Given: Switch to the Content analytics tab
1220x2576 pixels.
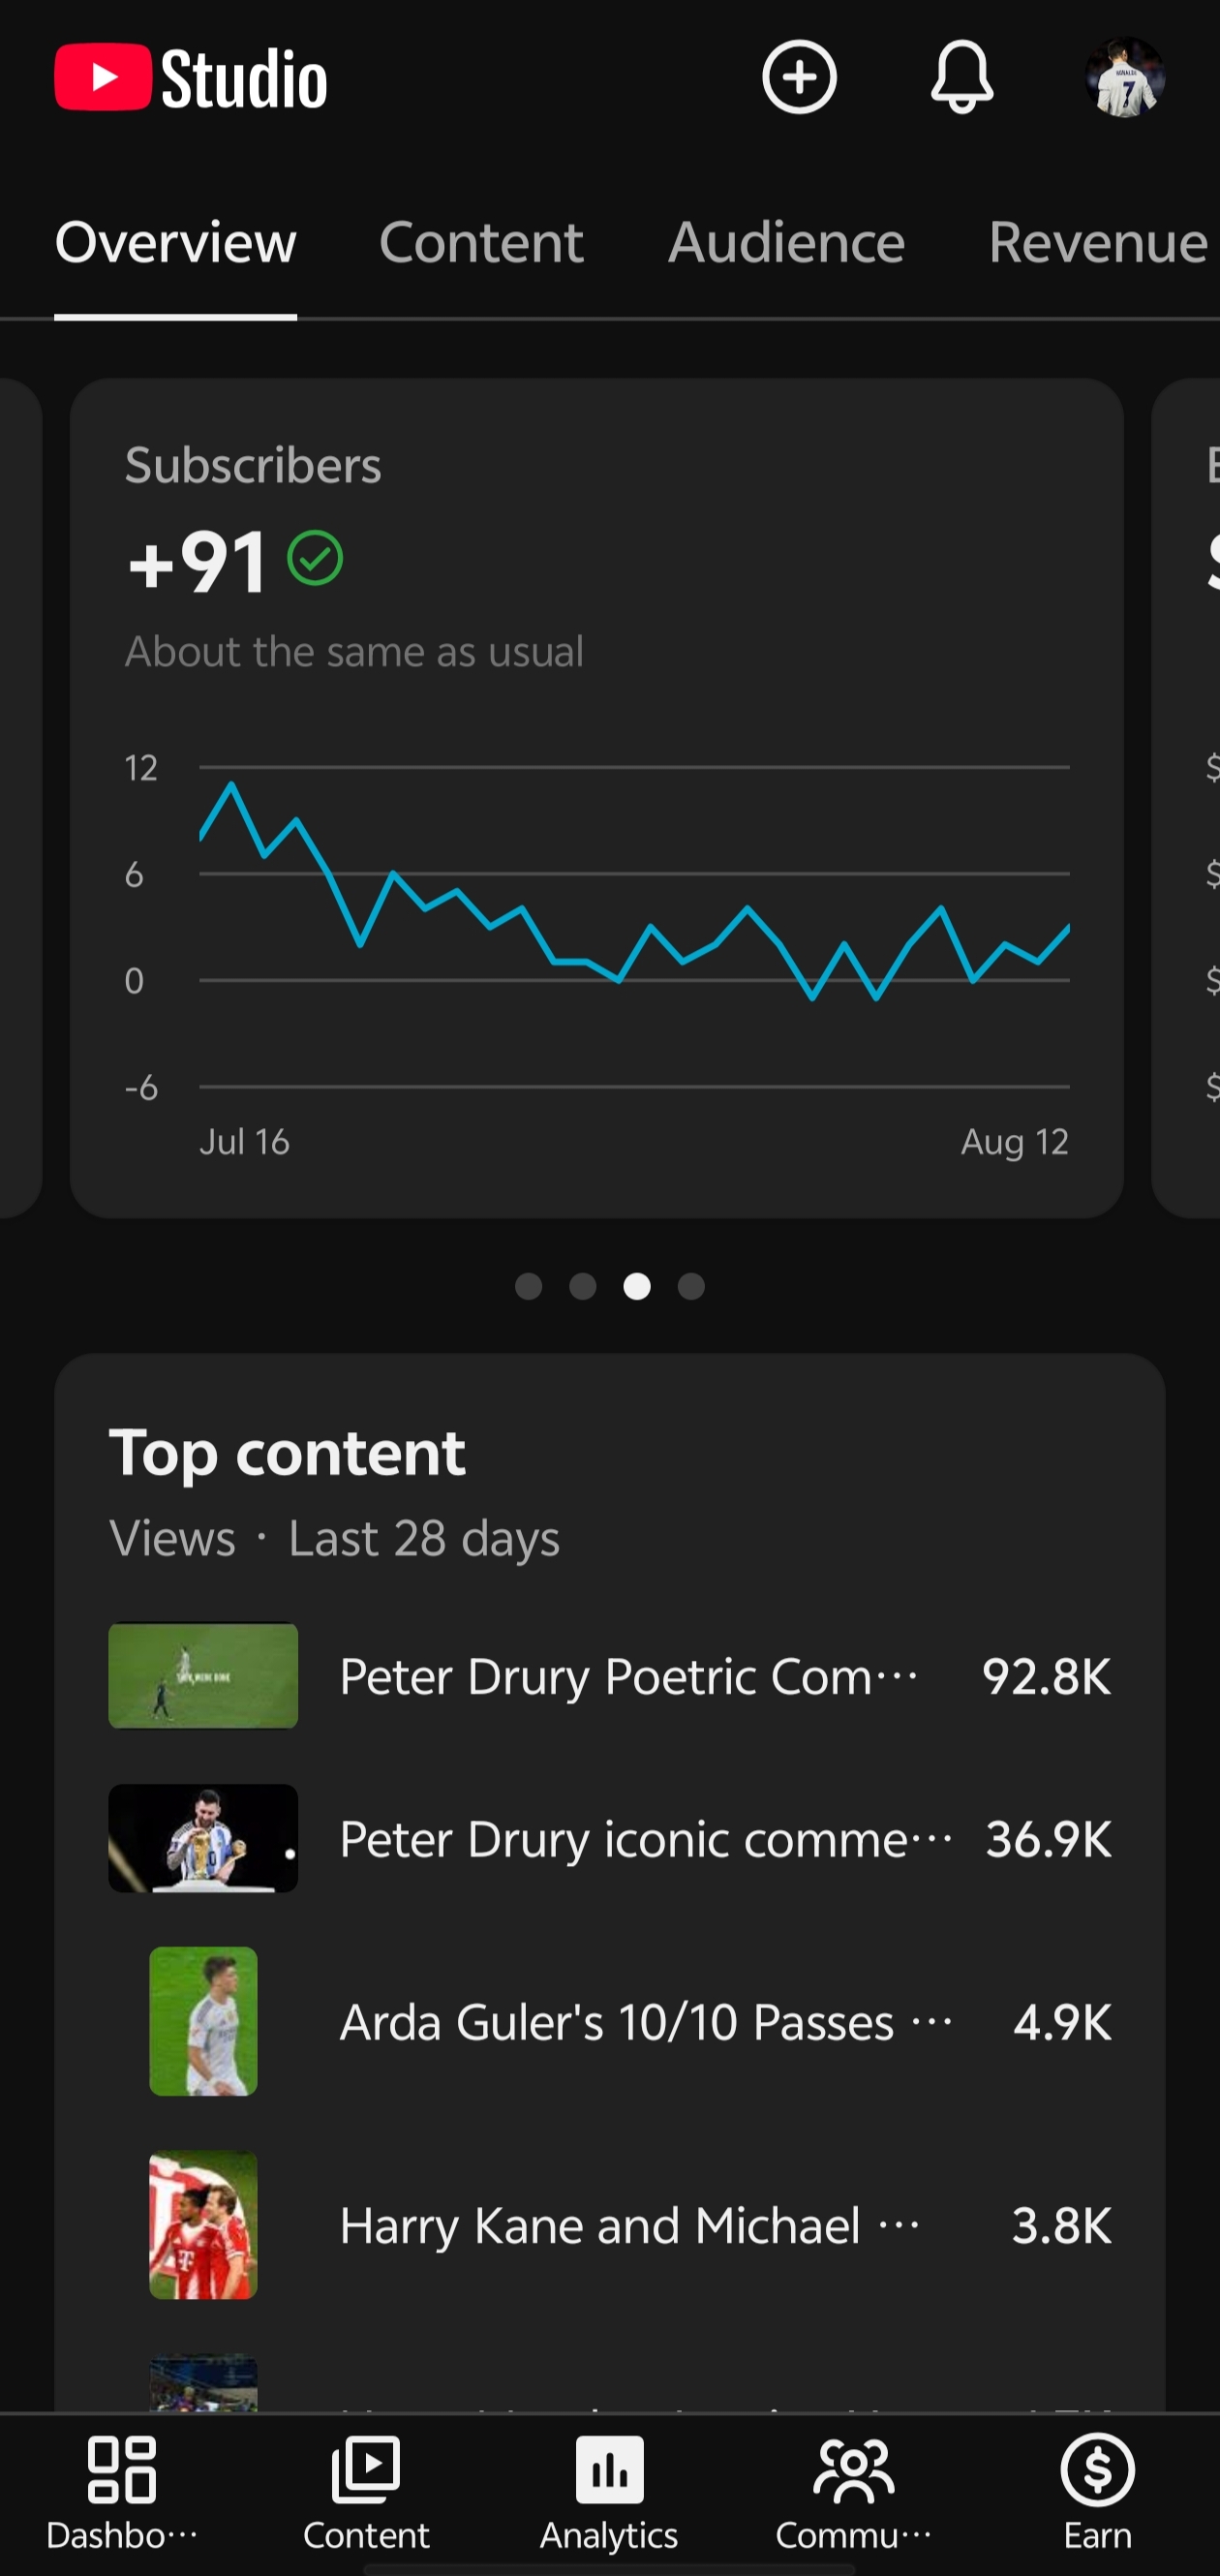Looking at the screenshot, I should (481, 242).
